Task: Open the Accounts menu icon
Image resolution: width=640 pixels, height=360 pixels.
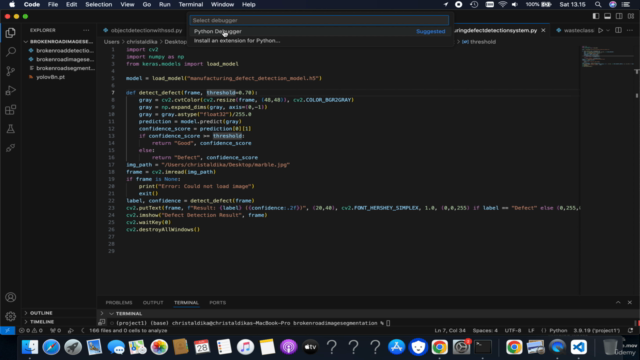Action: [x=11, y=297]
